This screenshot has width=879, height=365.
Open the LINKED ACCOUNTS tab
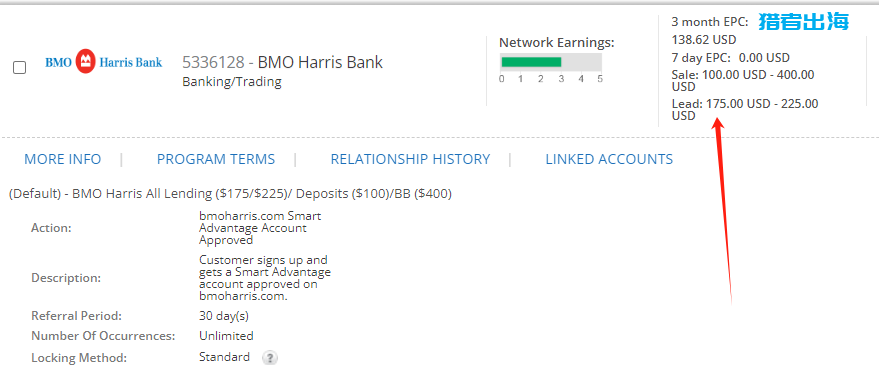(x=609, y=159)
